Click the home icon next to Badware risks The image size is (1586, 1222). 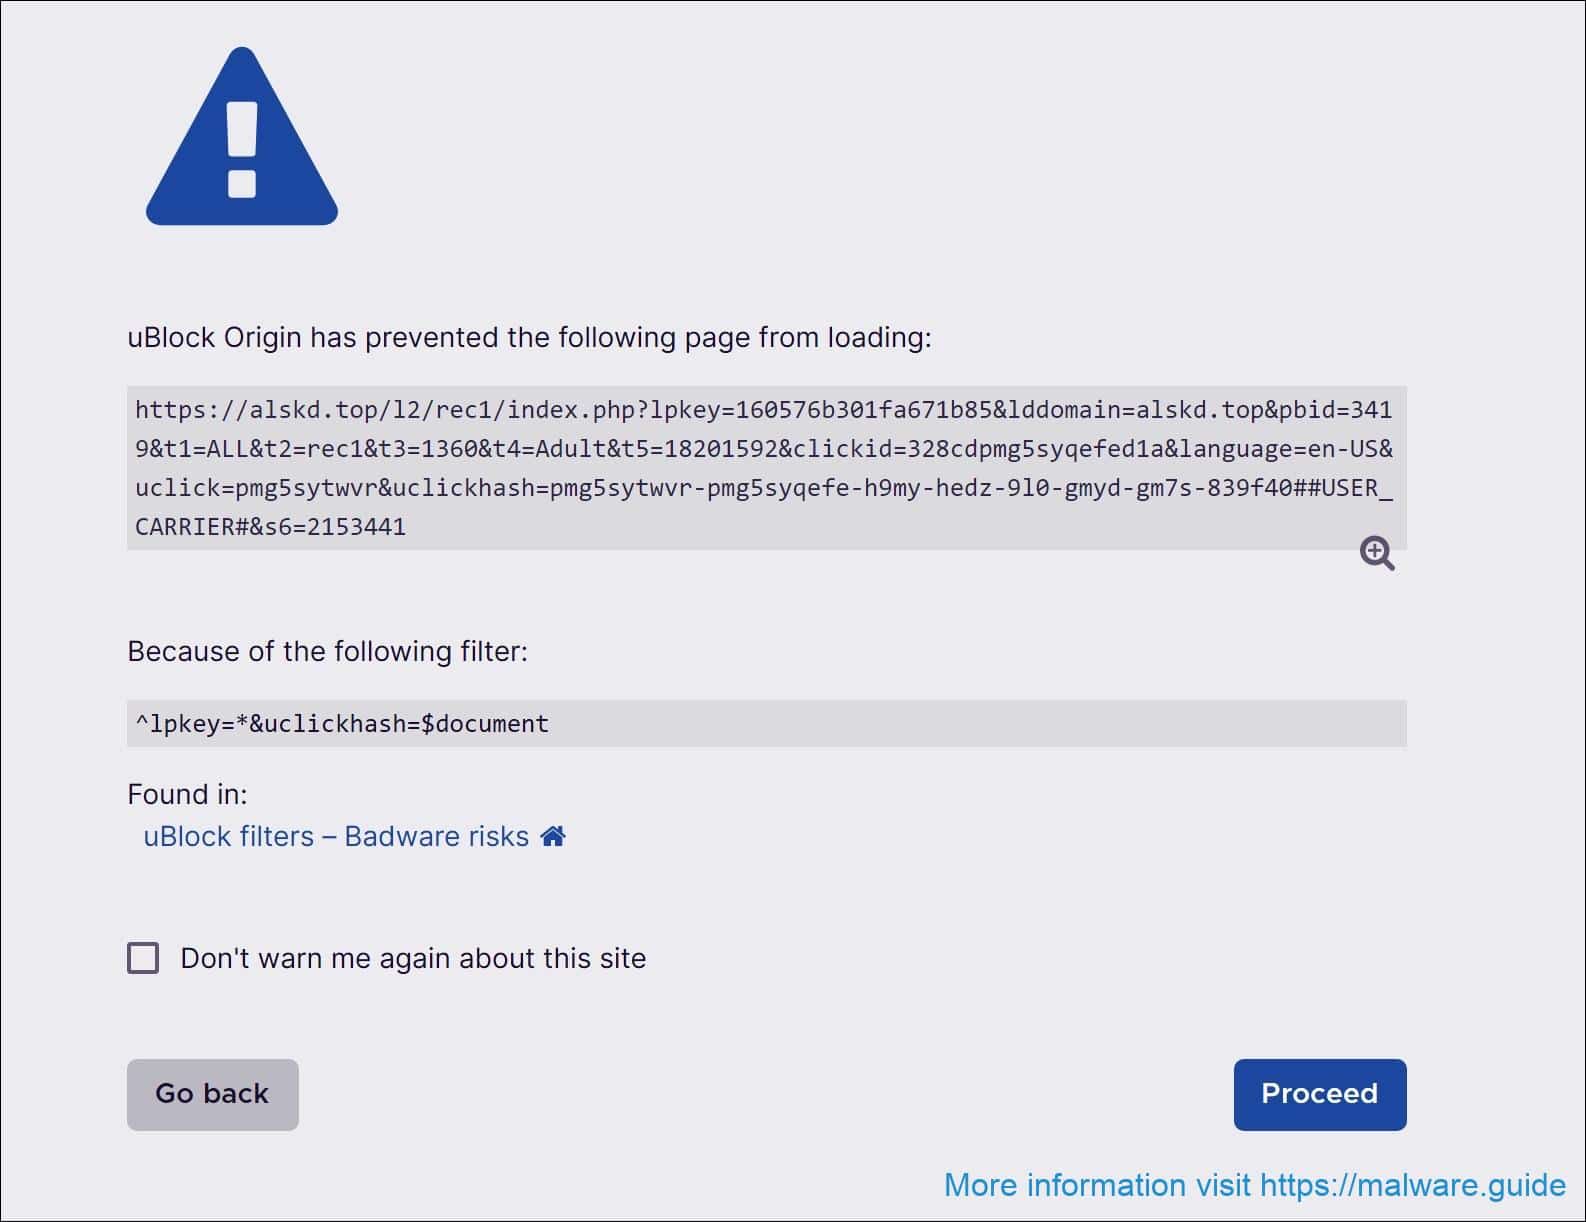[x=552, y=835]
